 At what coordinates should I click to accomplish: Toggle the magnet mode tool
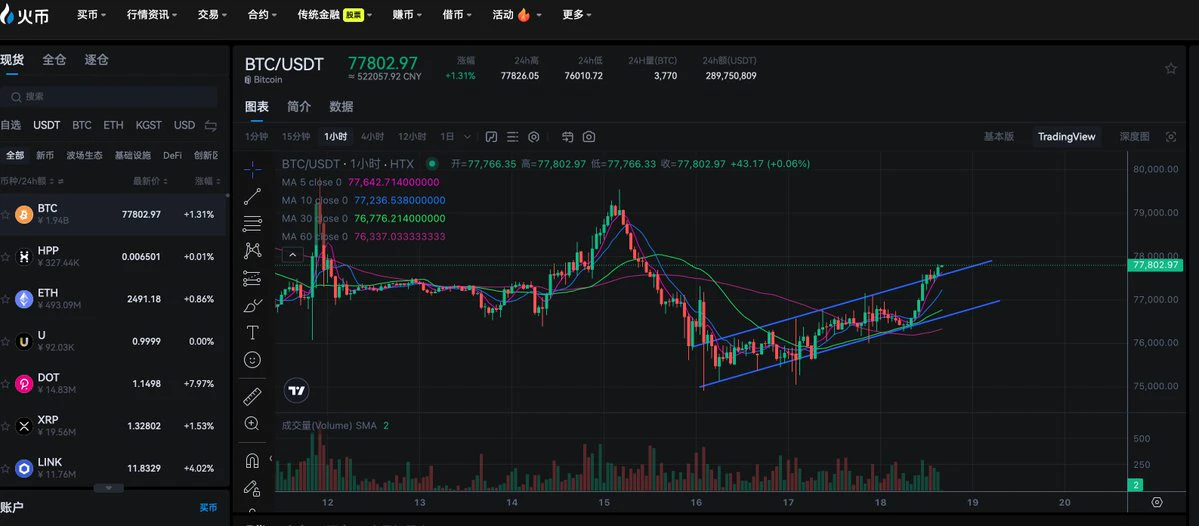click(x=252, y=460)
